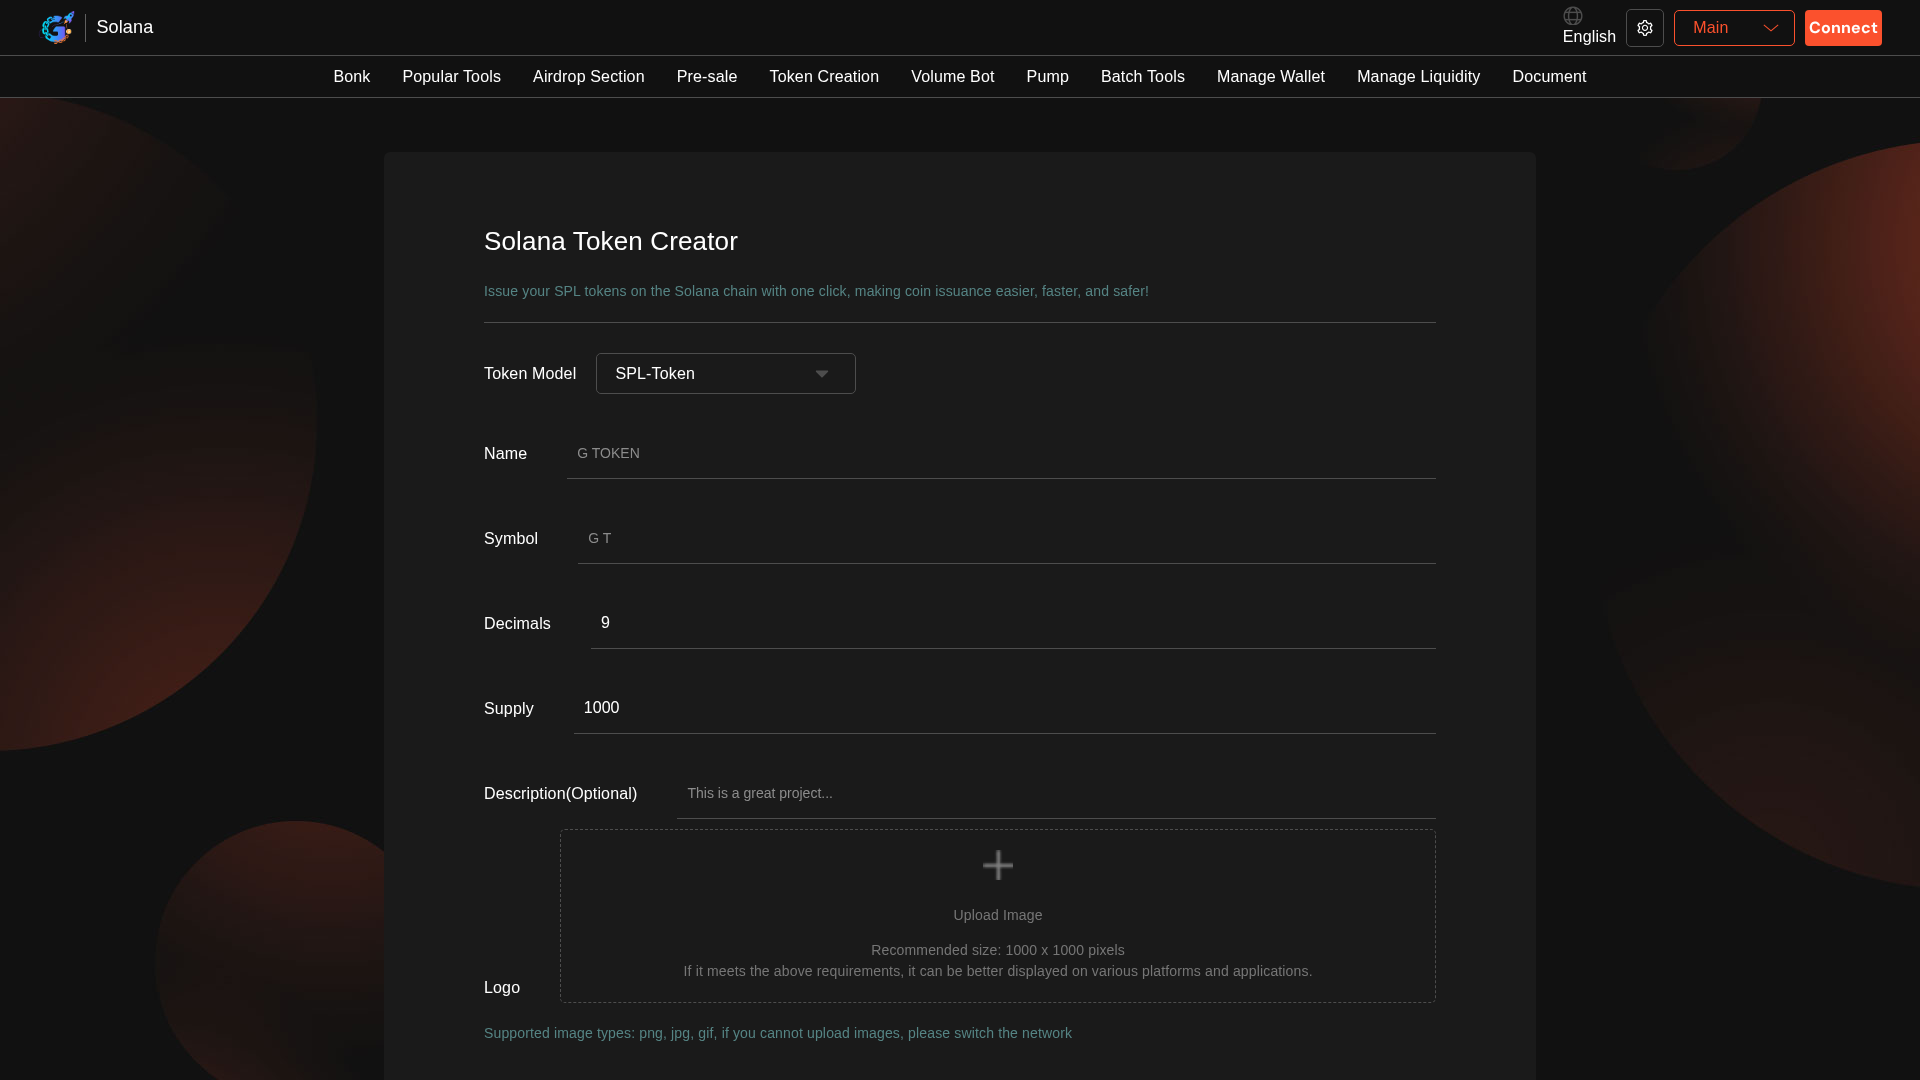Open the Volume Bot menu

[953, 77]
